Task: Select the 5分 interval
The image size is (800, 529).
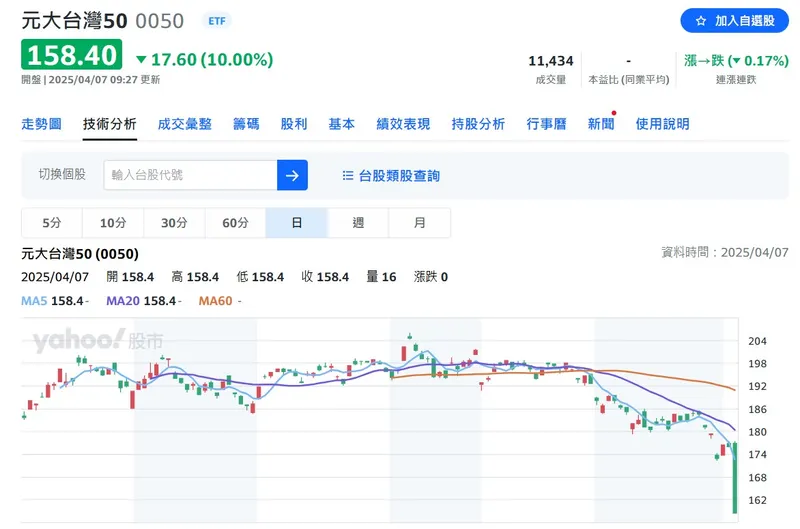Action: 52,223
